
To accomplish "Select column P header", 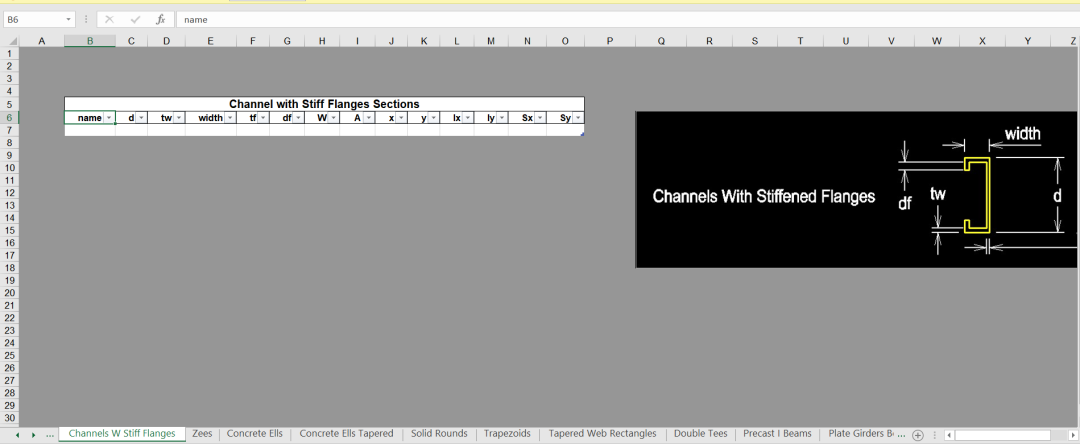I will point(610,41).
